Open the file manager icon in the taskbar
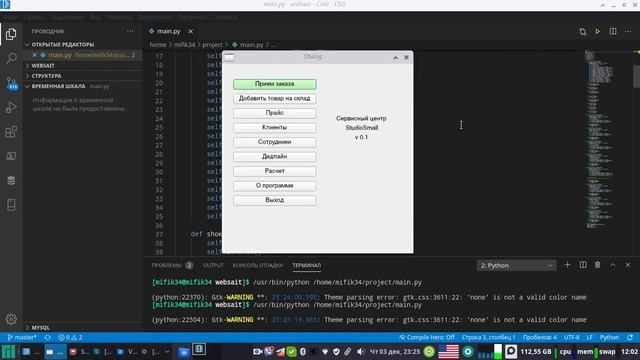 click(x=184, y=351)
